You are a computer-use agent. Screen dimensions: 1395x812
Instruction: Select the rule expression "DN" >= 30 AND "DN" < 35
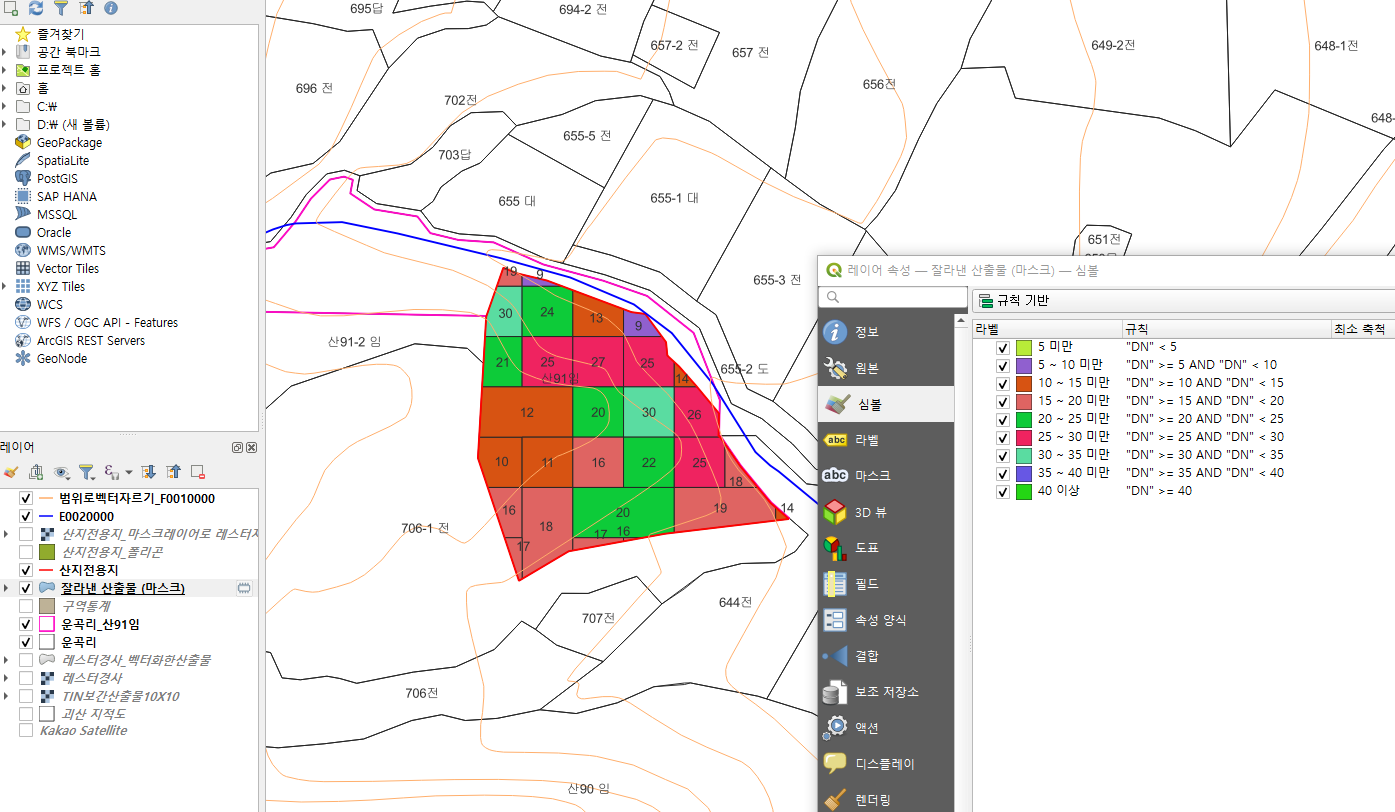point(1204,456)
